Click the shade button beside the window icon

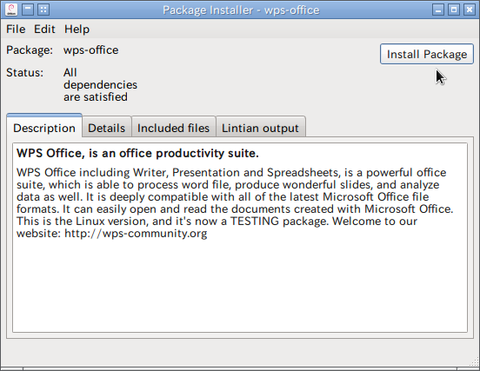(x=28, y=9)
